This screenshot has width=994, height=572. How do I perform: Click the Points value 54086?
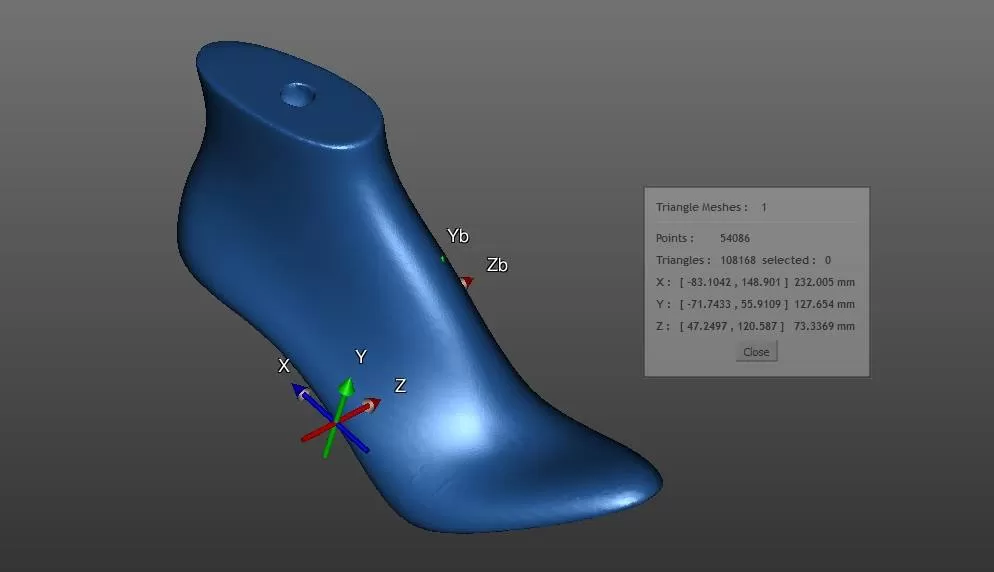click(x=735, y=238)
